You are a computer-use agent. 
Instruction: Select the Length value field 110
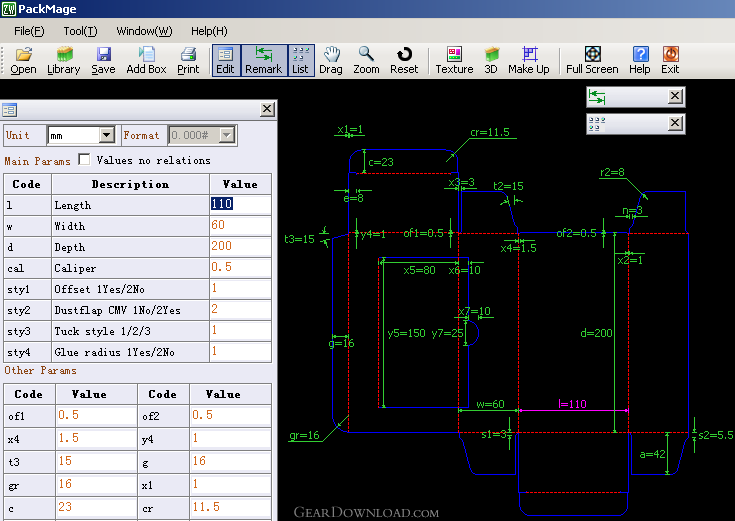[240, 204]
